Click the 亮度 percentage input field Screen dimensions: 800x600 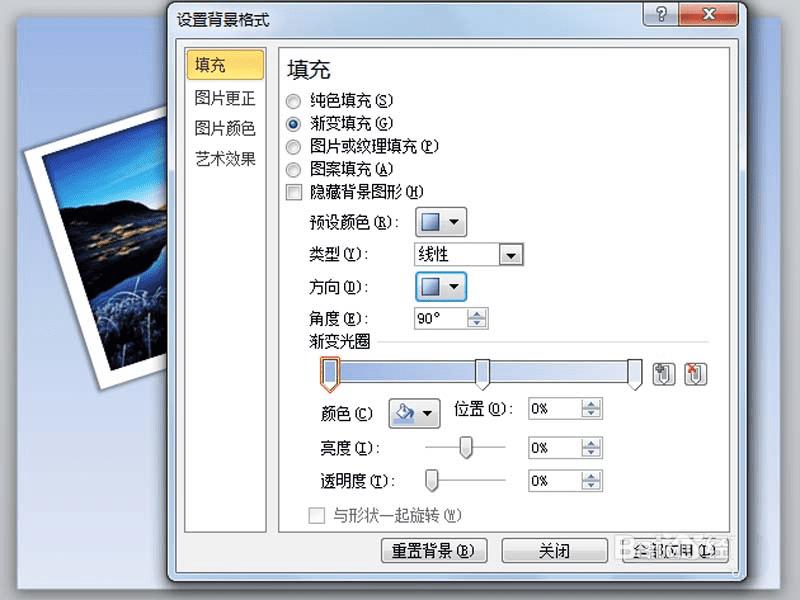555,448
